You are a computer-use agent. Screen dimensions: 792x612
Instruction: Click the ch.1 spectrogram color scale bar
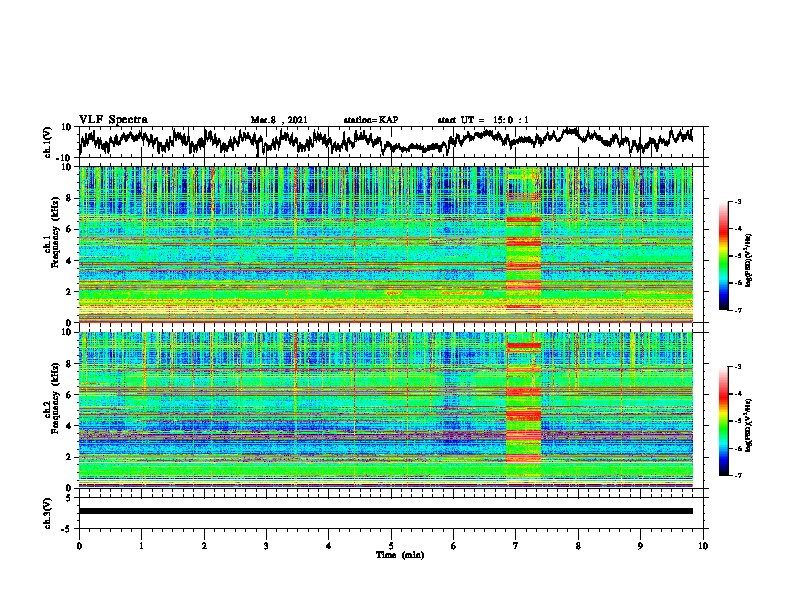coord(723,256)
